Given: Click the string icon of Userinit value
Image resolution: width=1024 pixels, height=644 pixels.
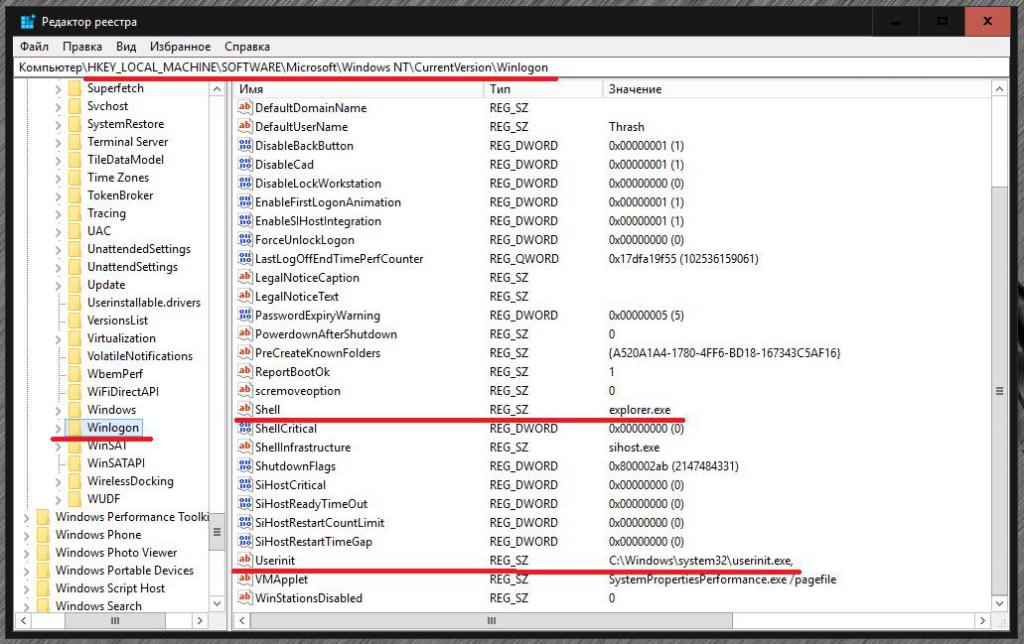Looking at the screenshot, I should point(245,560).
